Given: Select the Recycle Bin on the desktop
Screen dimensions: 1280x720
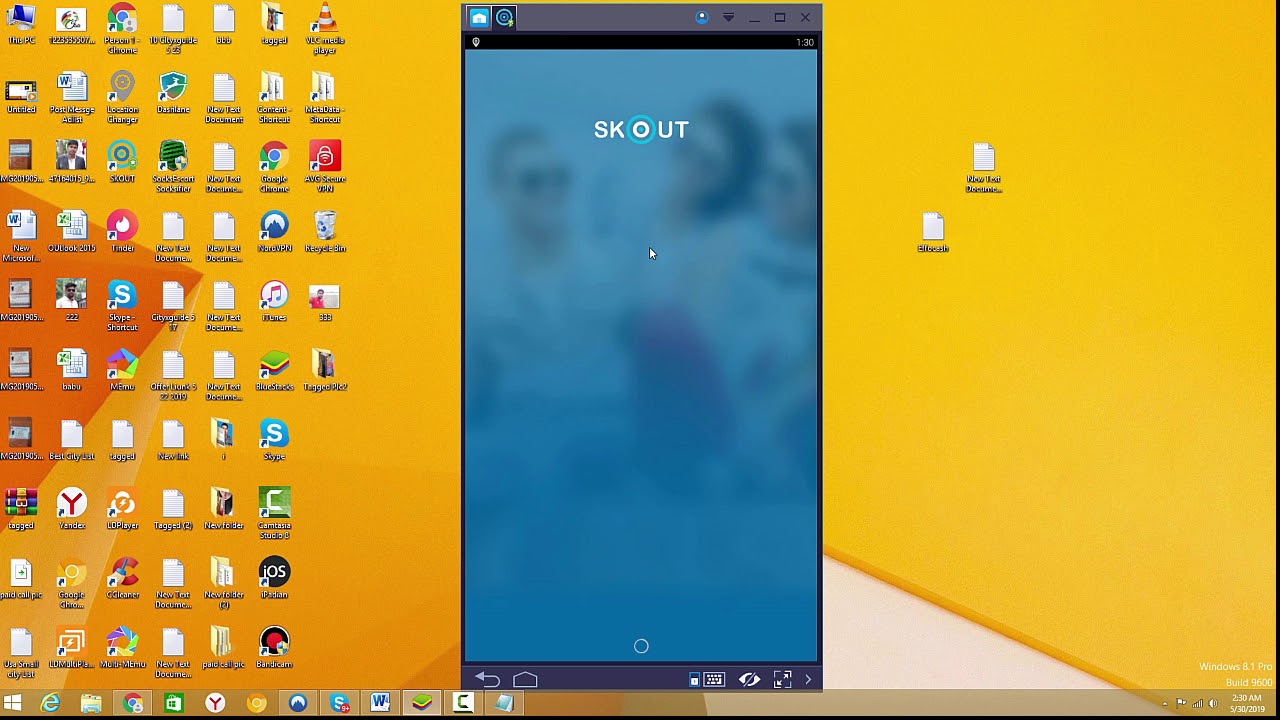Looking at the screenshot, I should (324, 232).
